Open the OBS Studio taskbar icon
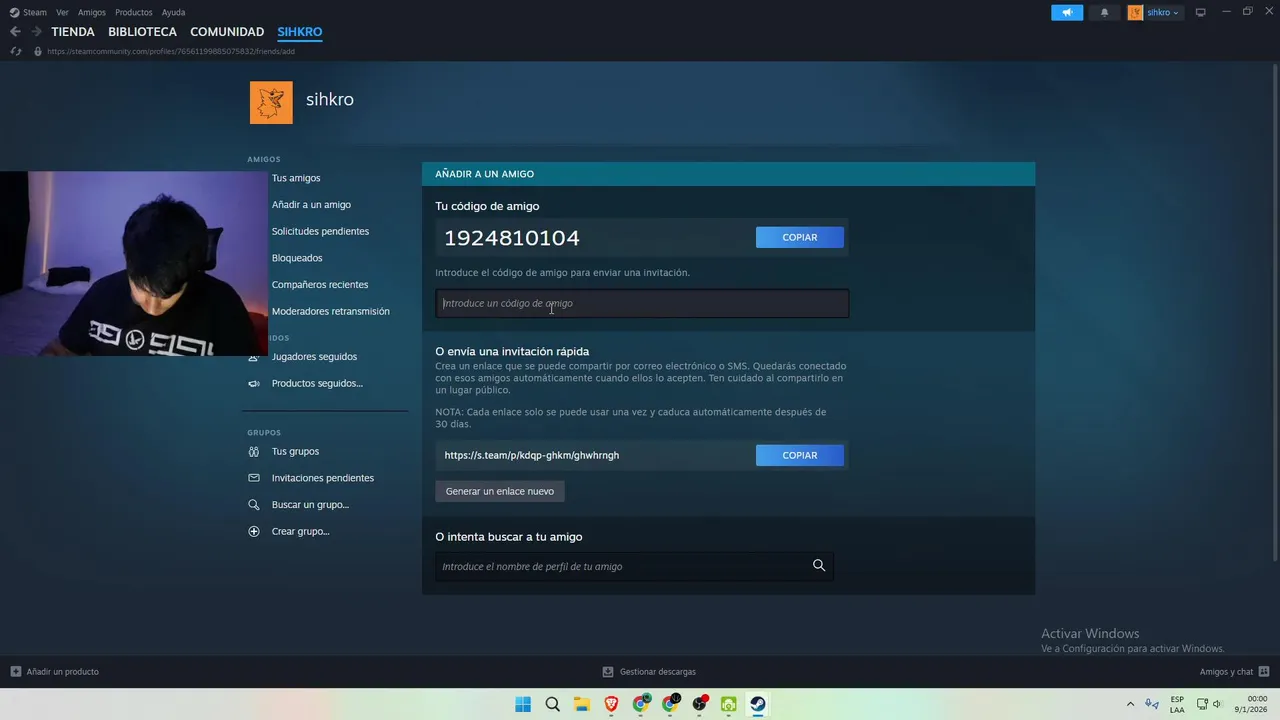 (x=699, y=704)
